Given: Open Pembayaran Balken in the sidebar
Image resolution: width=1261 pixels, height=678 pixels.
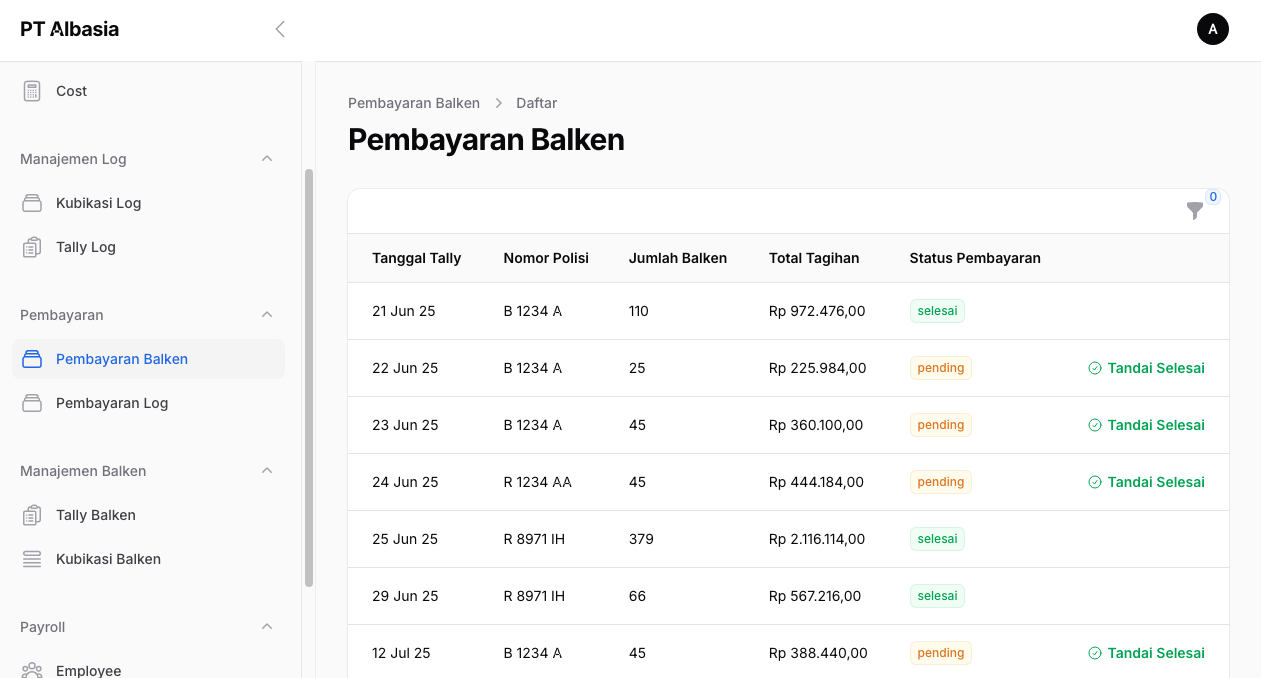Looking at the screenshot, I should tap(122, 359).
